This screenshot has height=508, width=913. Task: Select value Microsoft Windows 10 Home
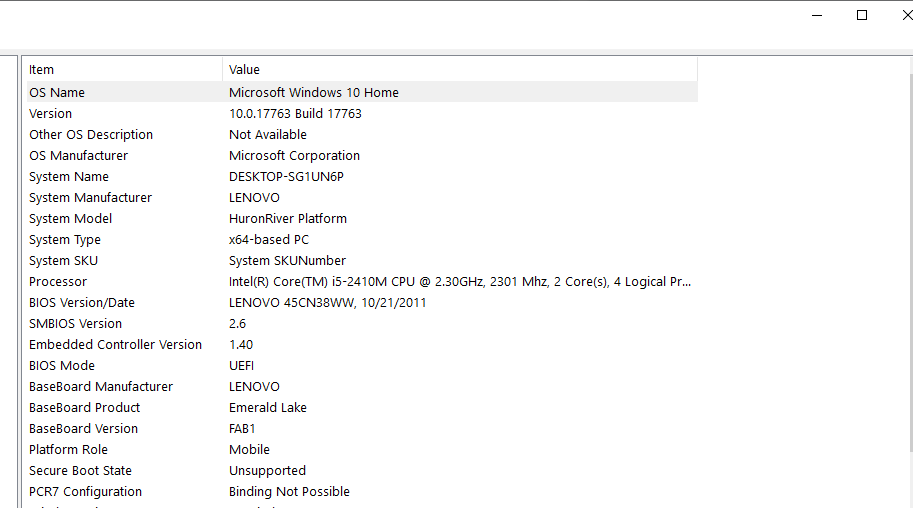(314, 93)
